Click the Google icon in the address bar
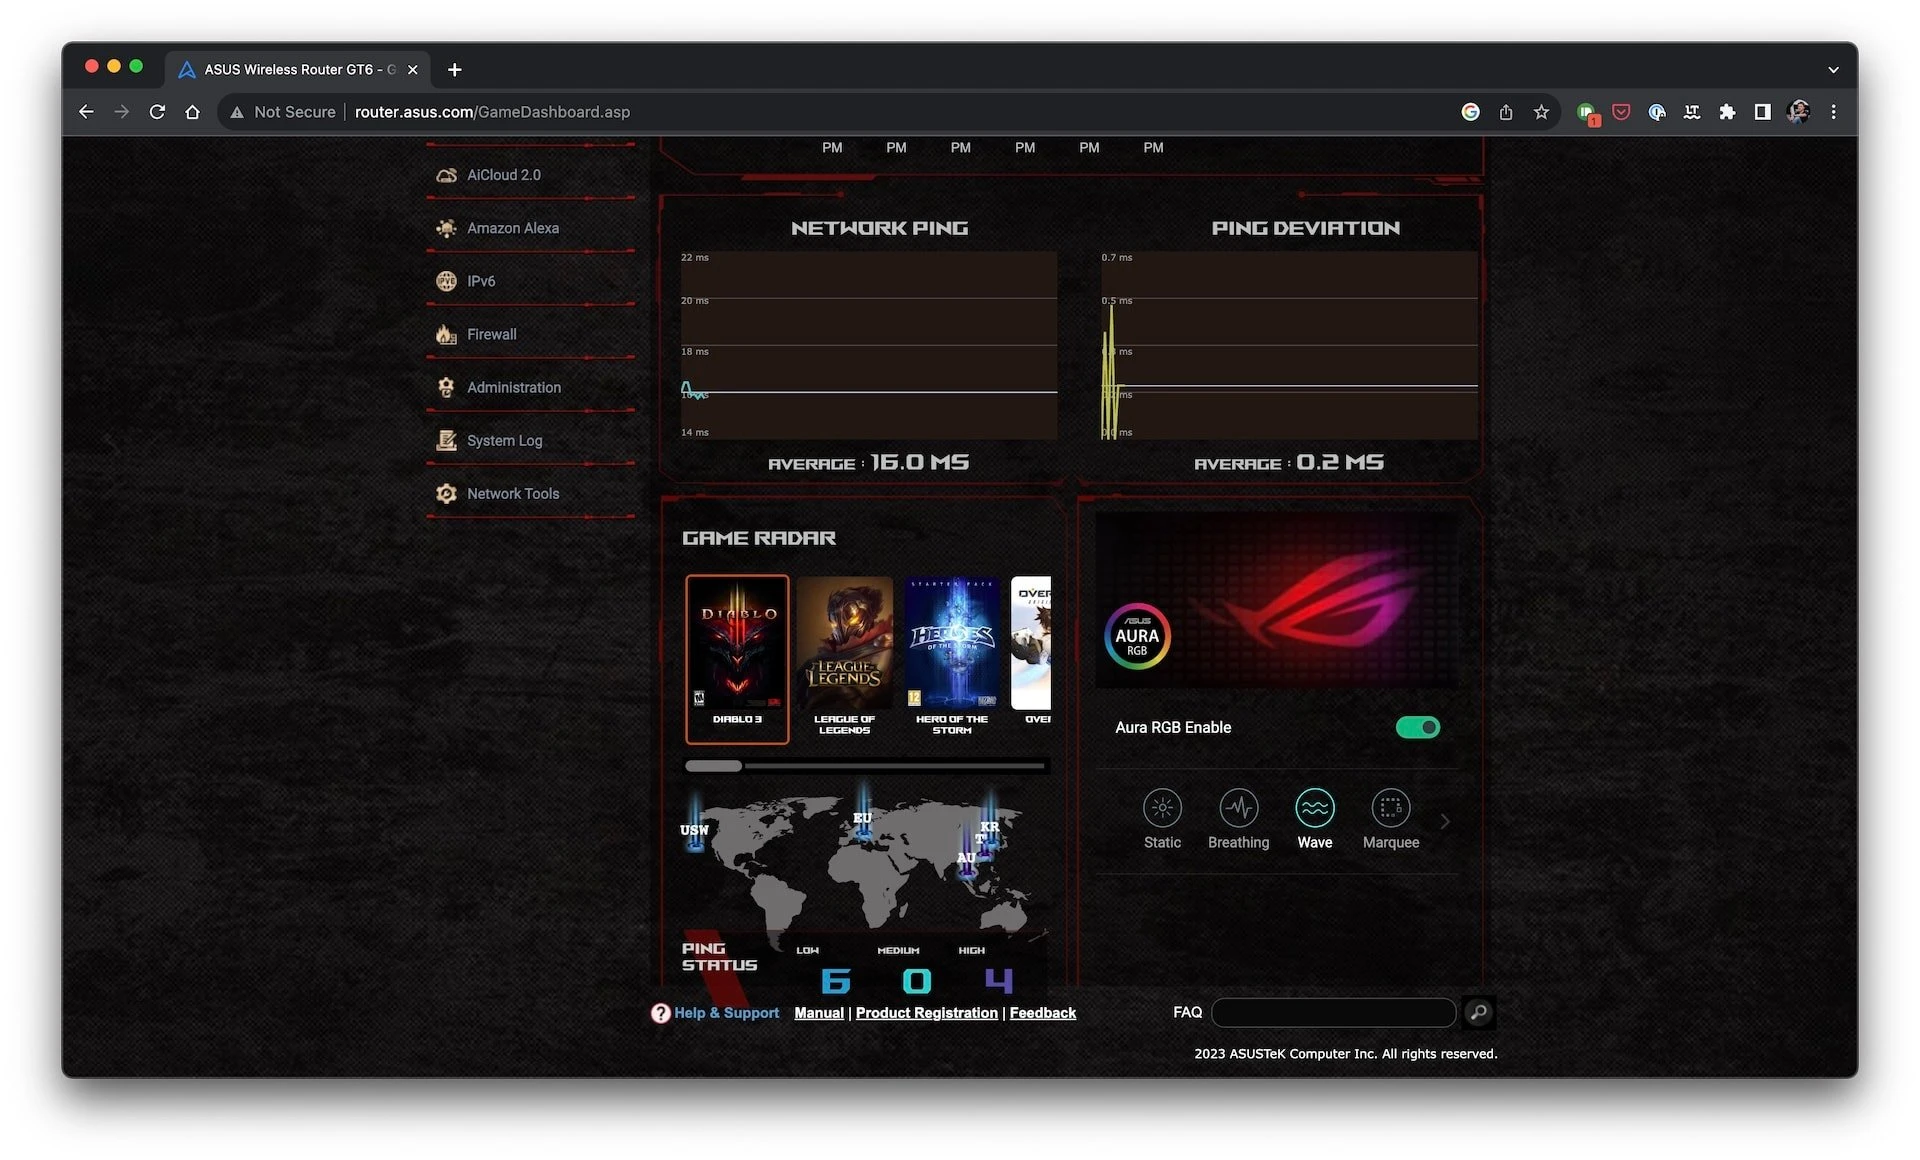 [x=1470, y=112]
